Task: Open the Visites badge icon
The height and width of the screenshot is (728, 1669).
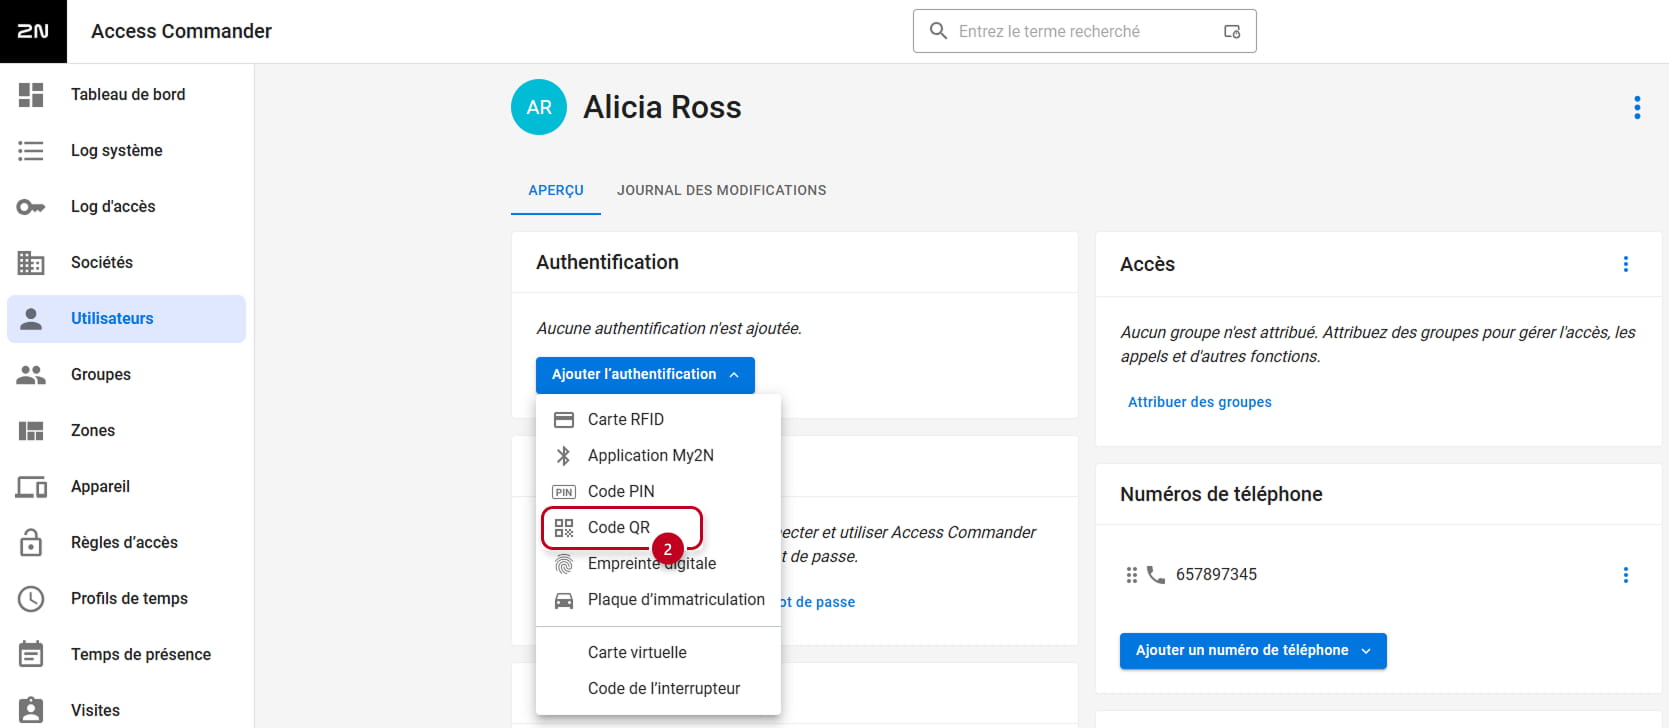Action: [31, 710]
